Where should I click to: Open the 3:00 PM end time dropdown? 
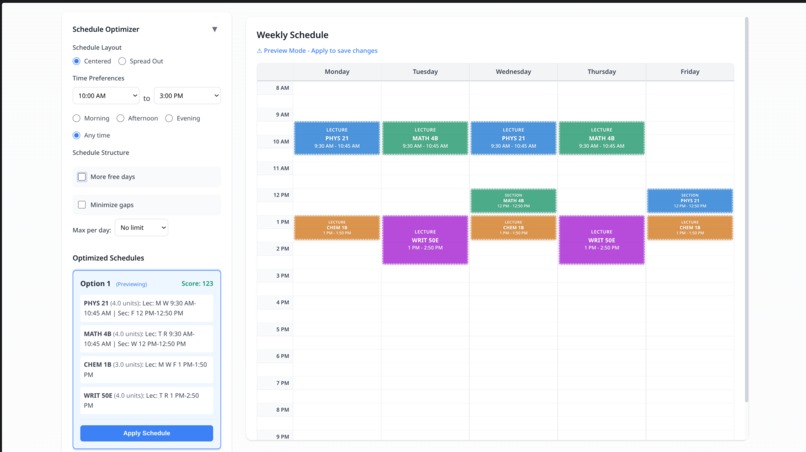click(x=187, y=96)
